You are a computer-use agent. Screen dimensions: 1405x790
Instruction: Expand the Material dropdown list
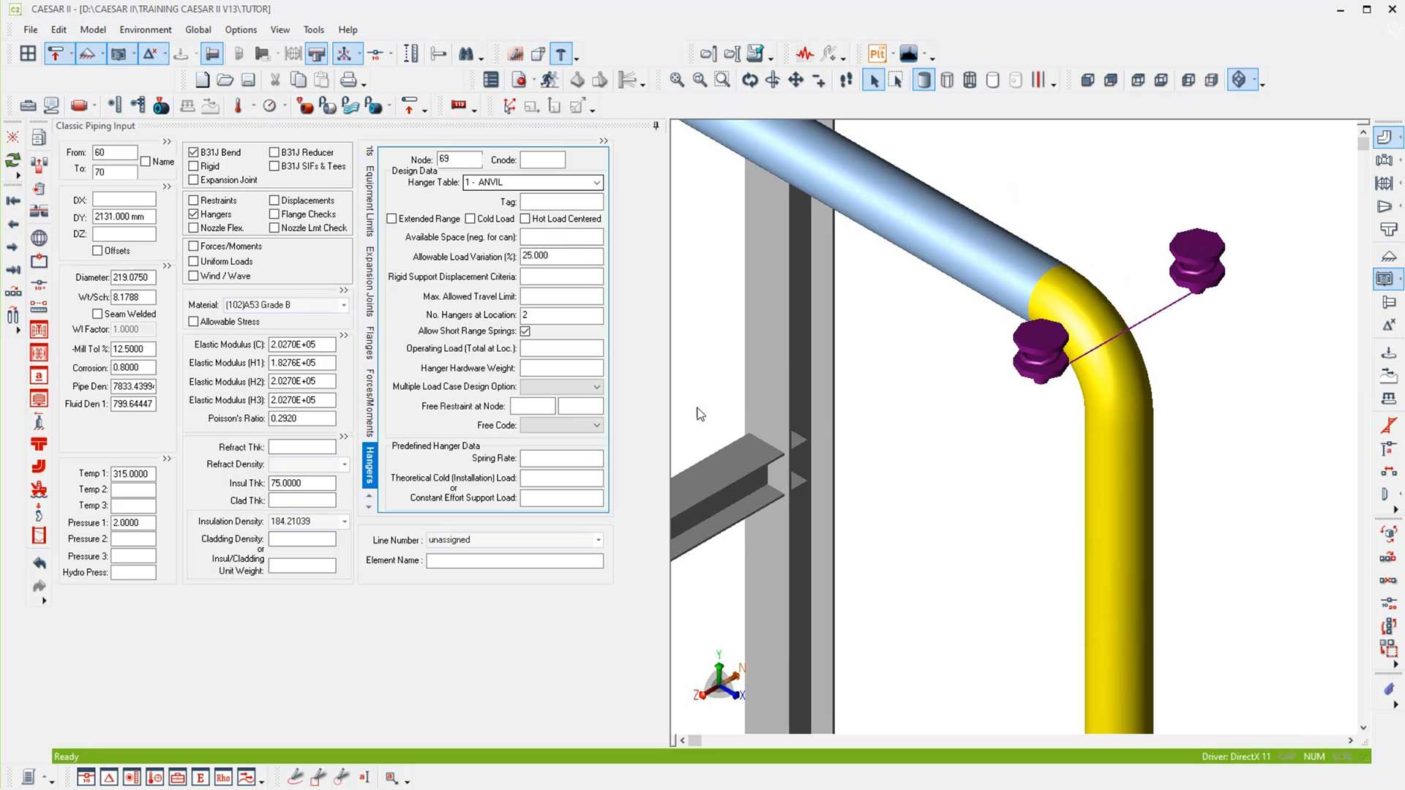pyautogui.click(x=343, y=305)
